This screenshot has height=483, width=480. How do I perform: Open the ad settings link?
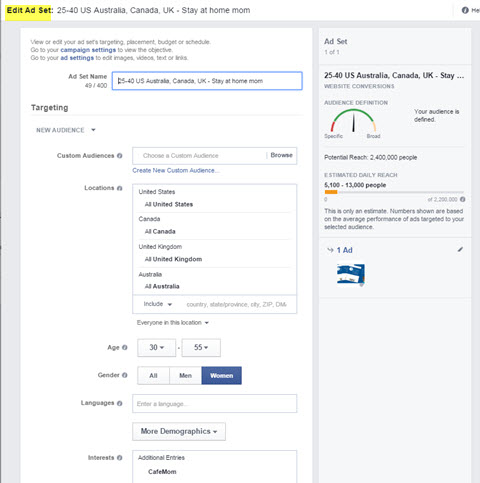click(x=77, y=58)
